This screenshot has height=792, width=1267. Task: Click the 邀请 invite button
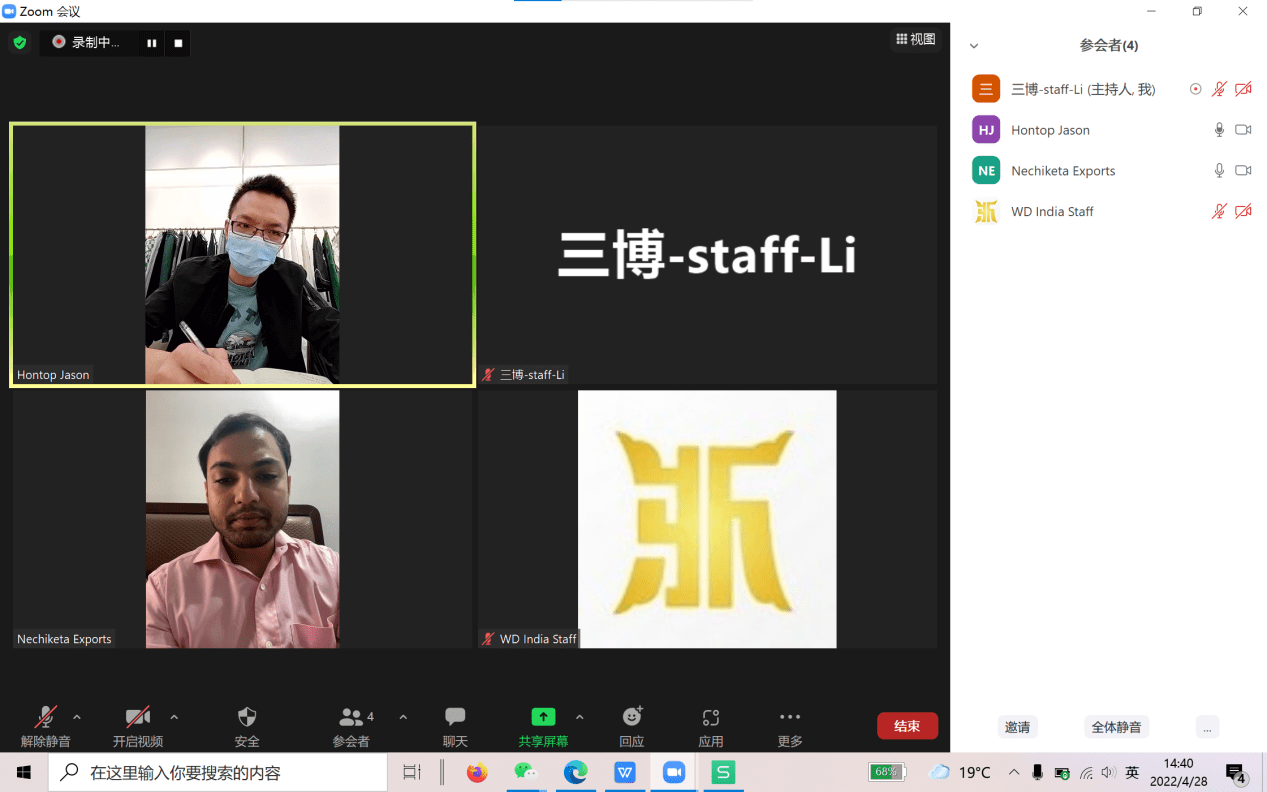[1017, 727]
